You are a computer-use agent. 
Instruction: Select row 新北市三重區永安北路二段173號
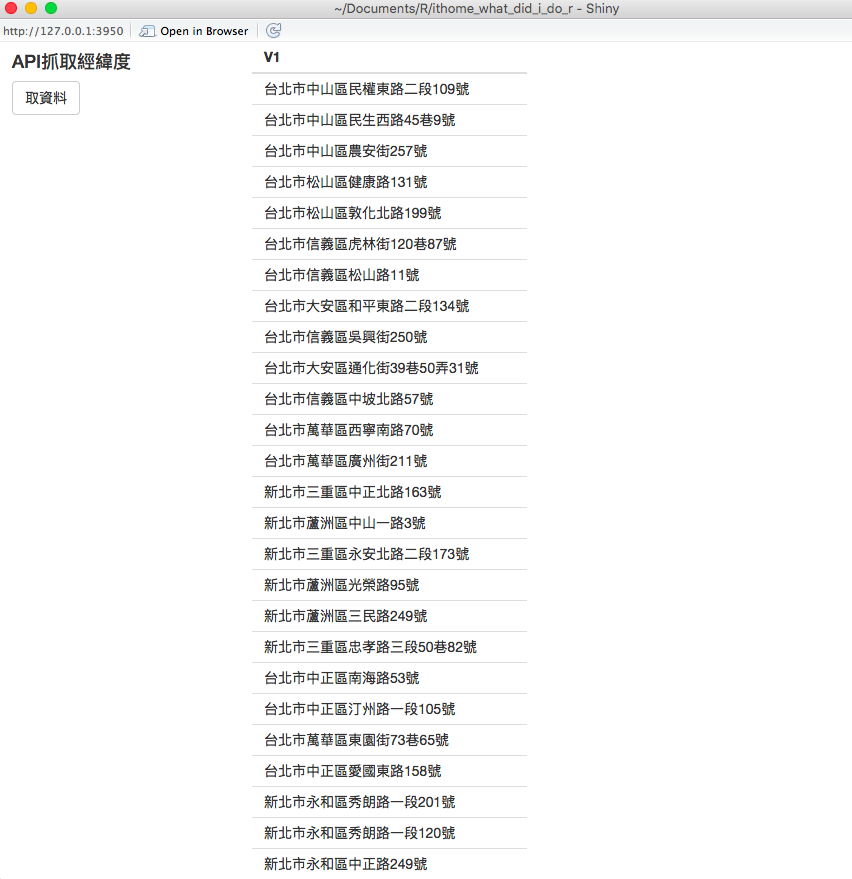point(390,554)
